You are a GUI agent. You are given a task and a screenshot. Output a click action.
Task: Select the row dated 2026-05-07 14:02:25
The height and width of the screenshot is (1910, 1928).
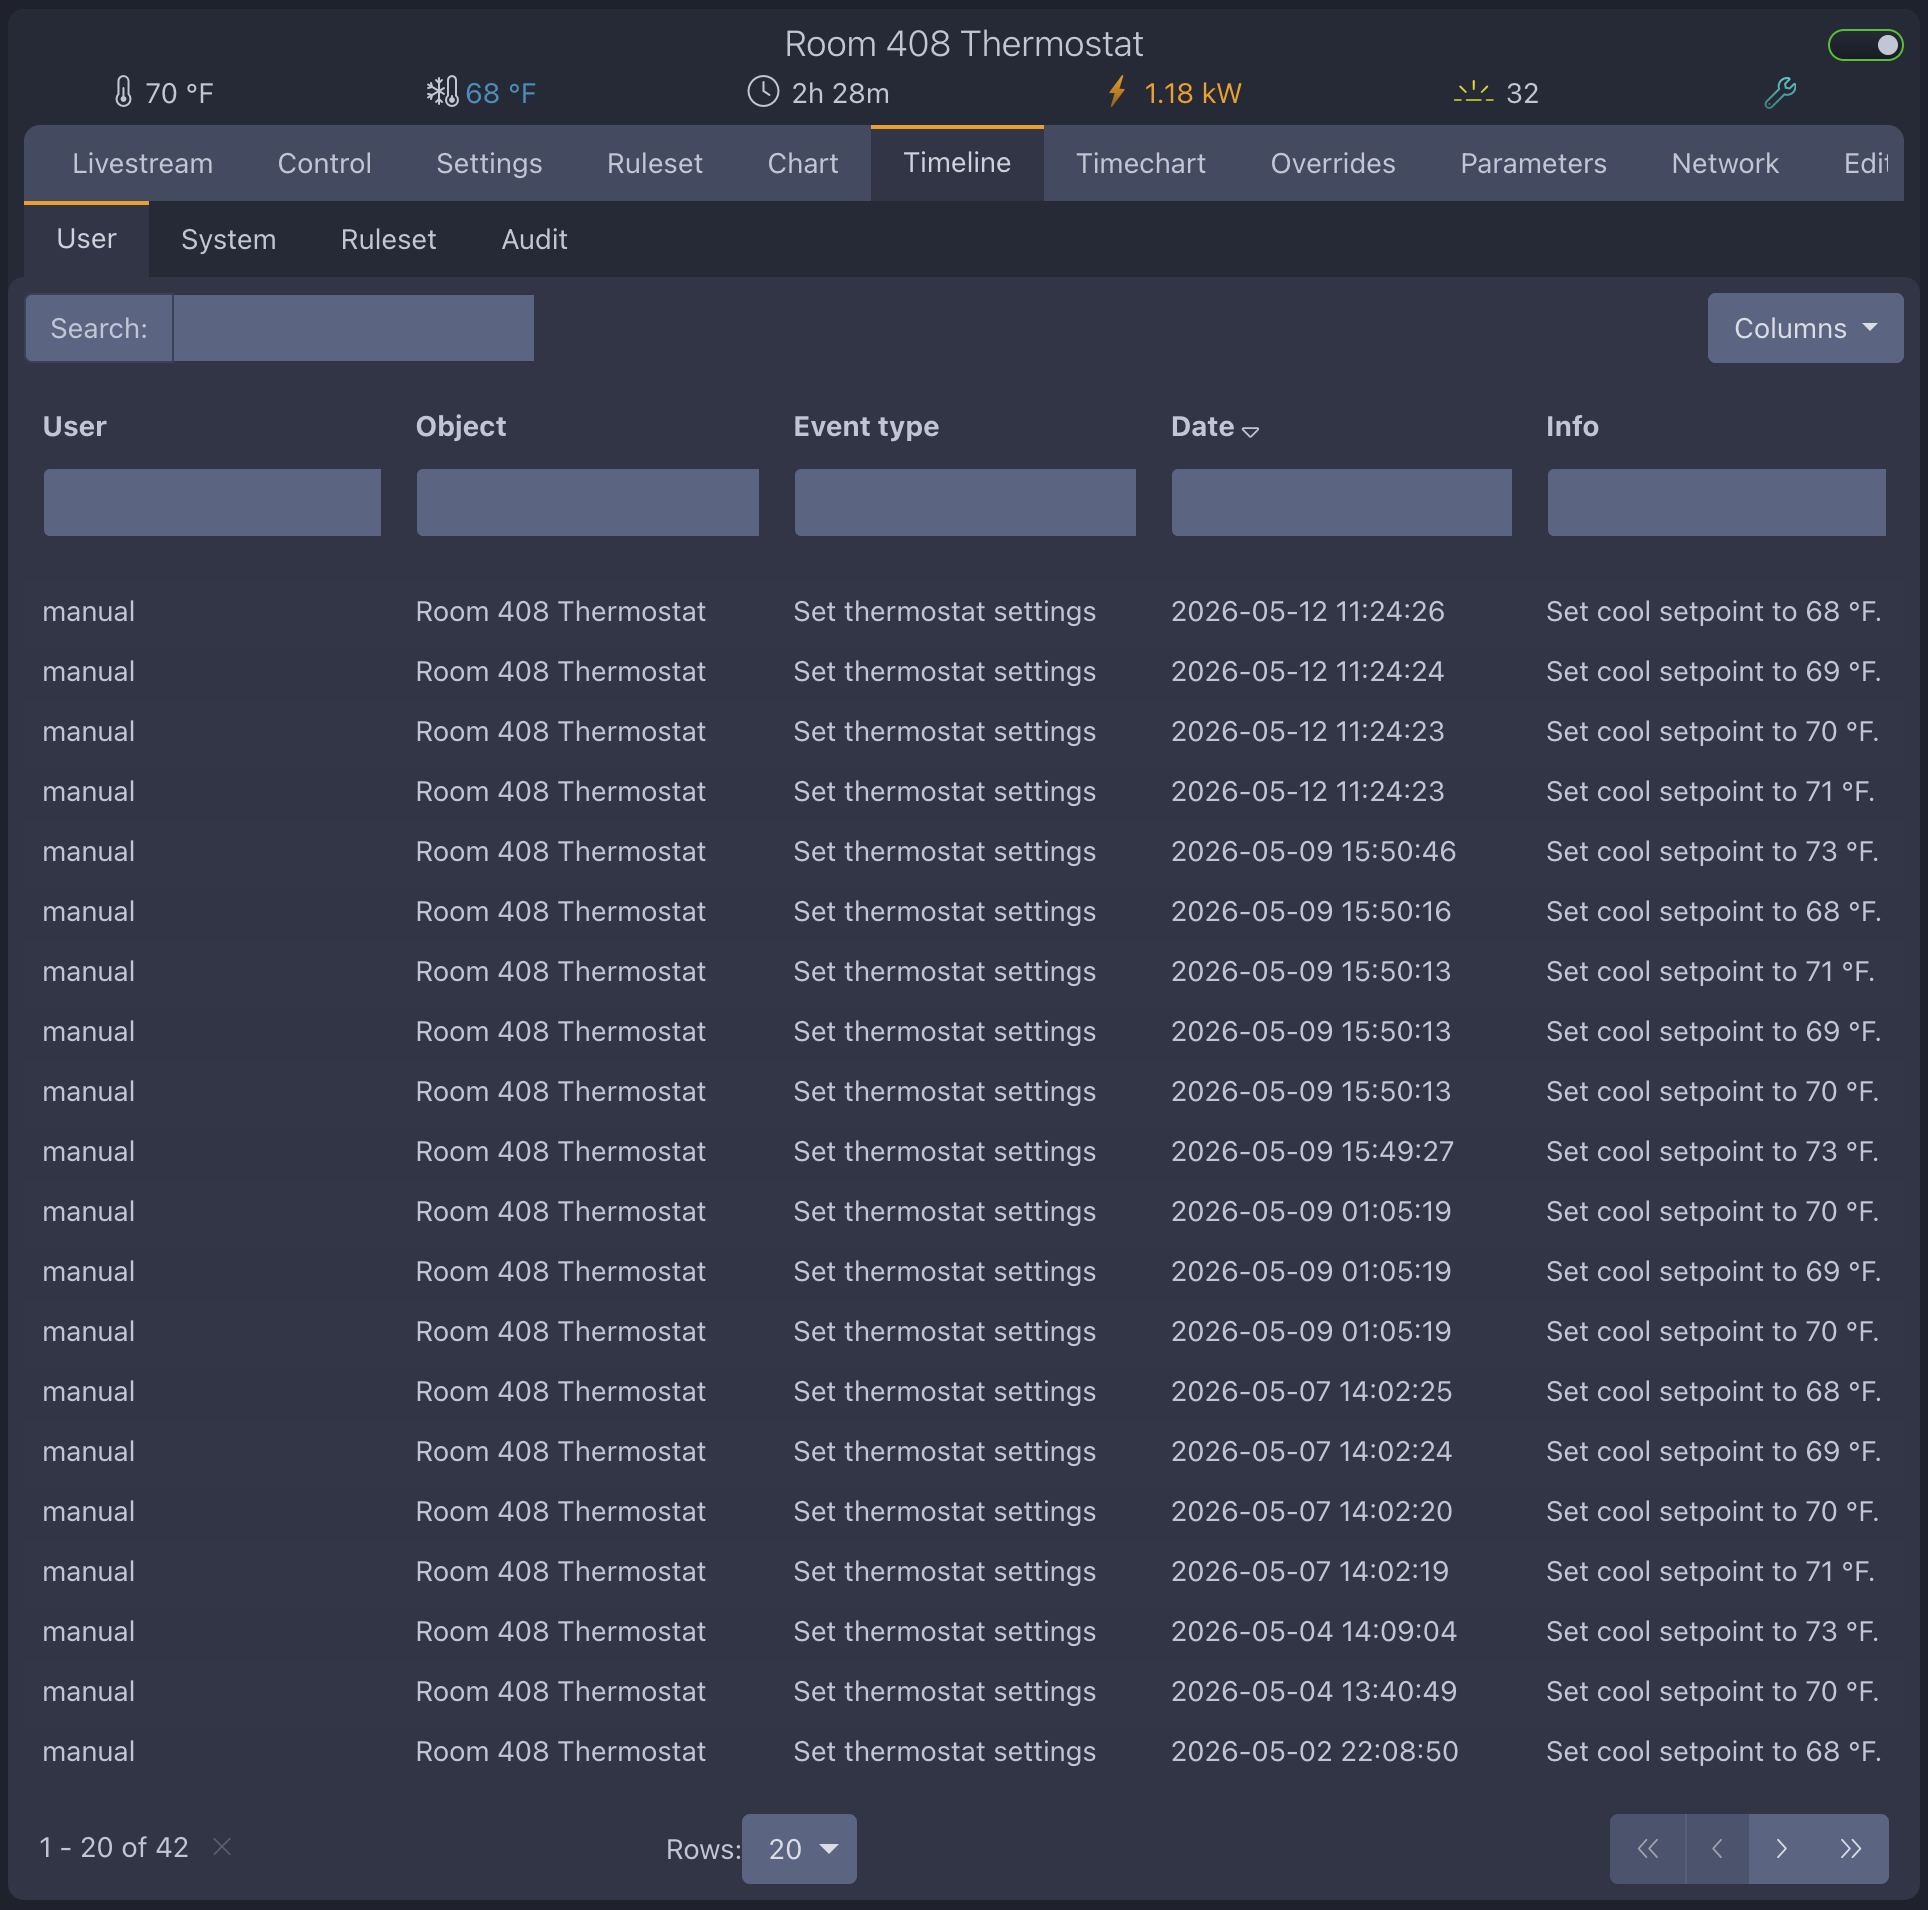point(964,1391)
